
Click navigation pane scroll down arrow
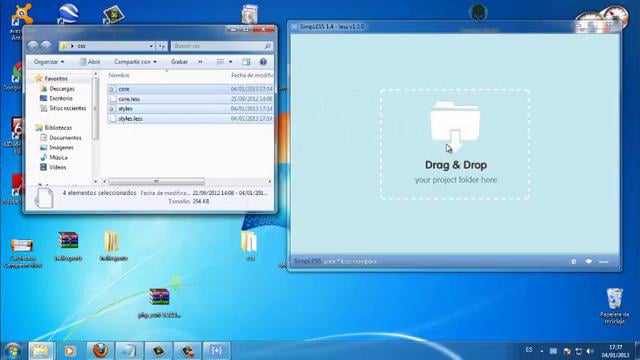[96, 181]
